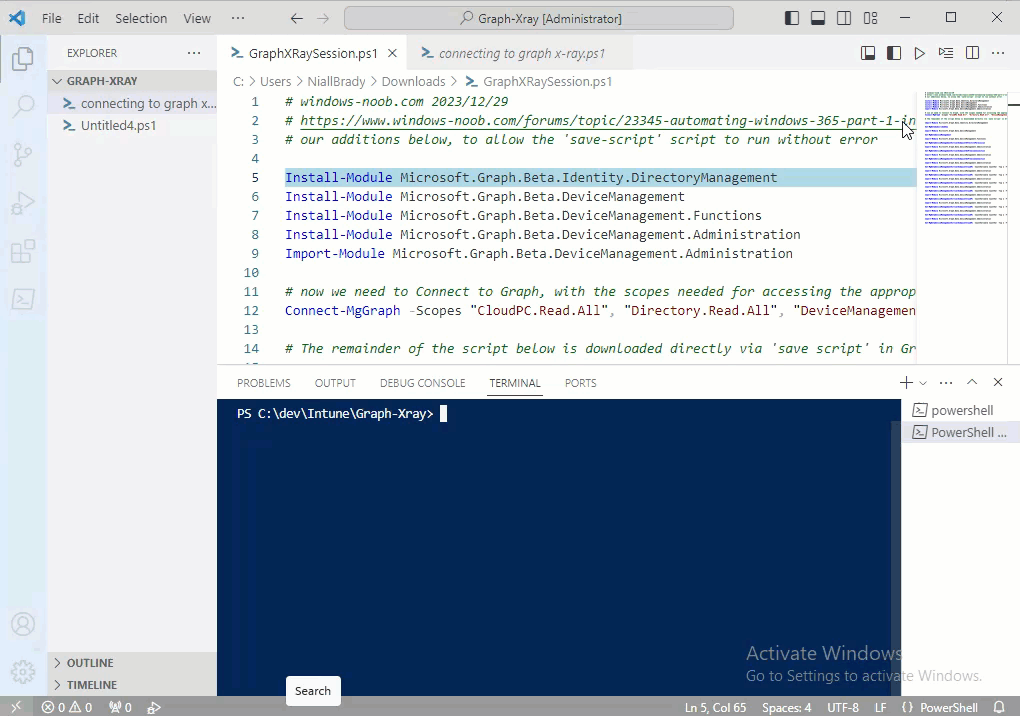Open the terminal launch profile dropdown
This screenshot has height=716, width=1020.
click(923, 383)
